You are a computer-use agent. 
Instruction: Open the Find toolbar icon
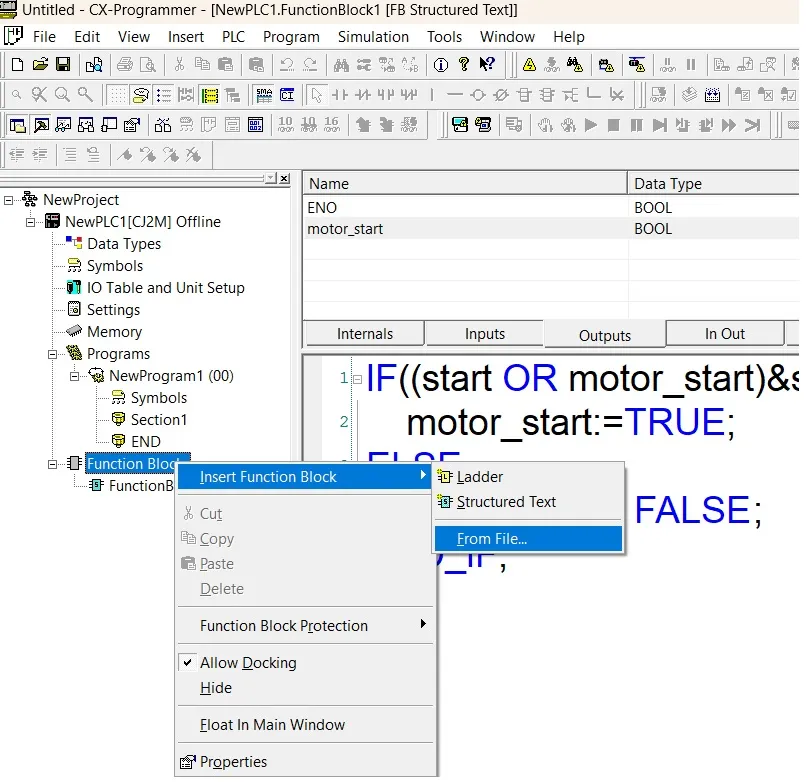[x=340, y=64]
